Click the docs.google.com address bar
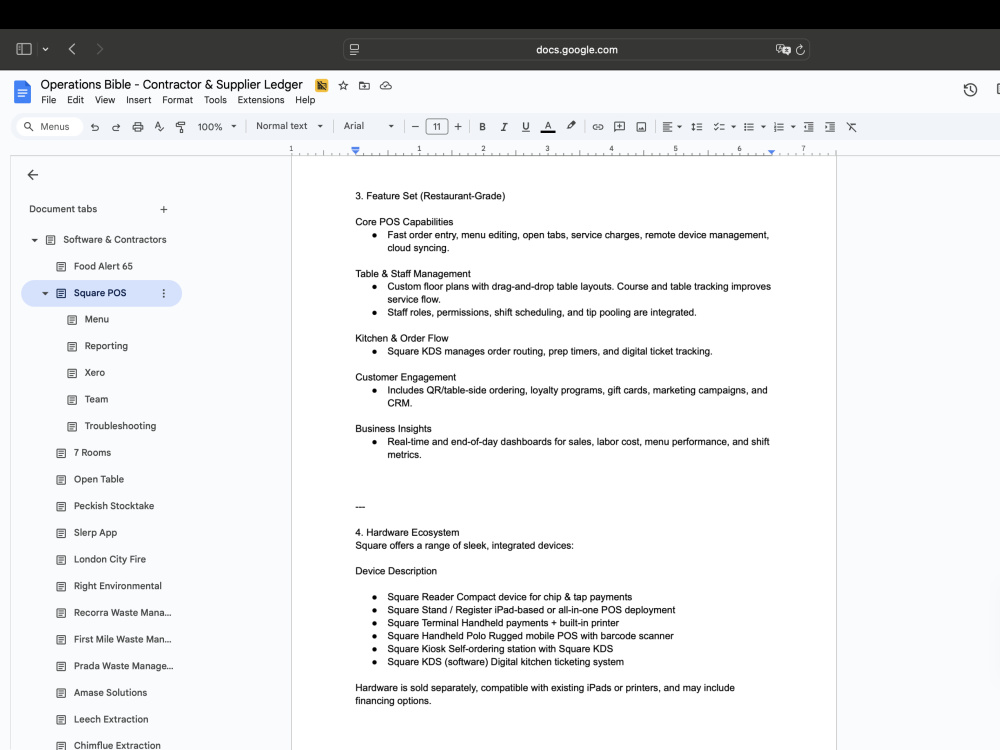 pyautogui.click(x=577, y=50)
